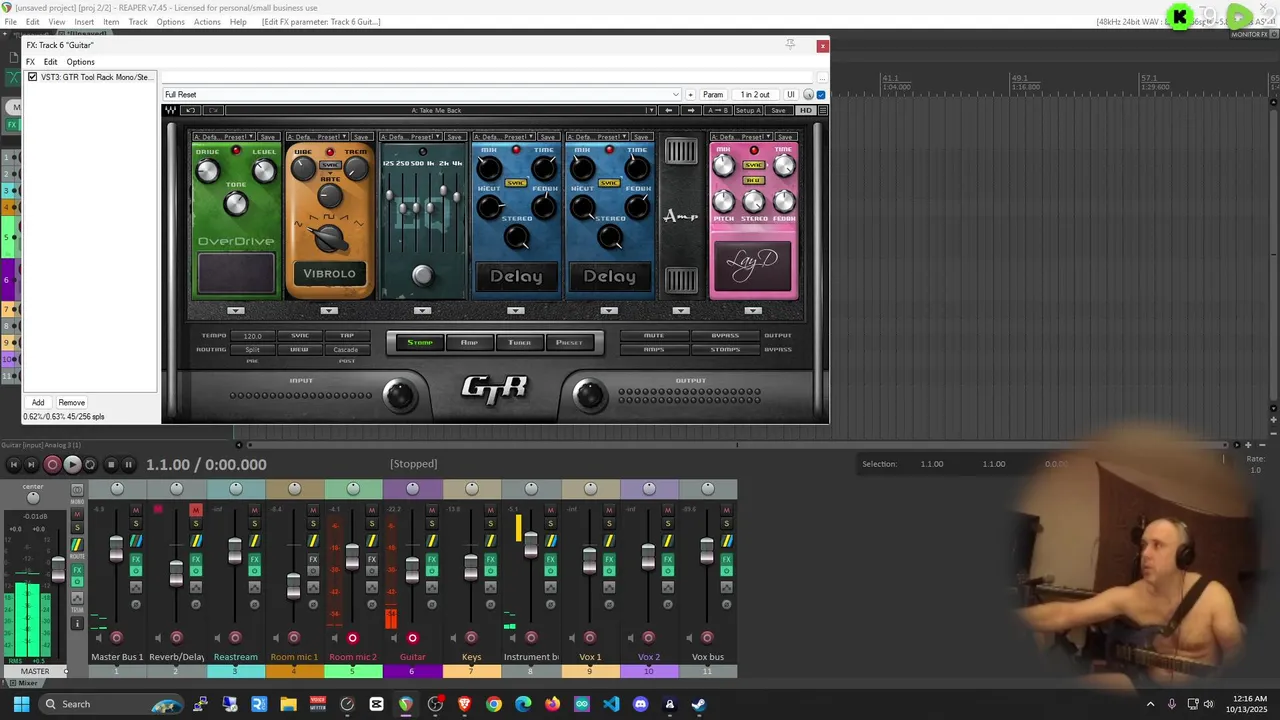Disarm recording on the Guitar track
Viewport: 1280px width, 720px height.
412,638
